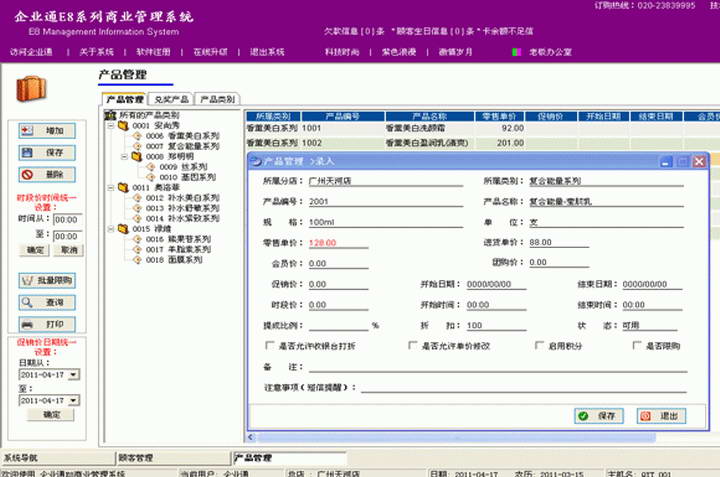
Task: Select the 科技时尚 theme link
Action: (342, 52)
